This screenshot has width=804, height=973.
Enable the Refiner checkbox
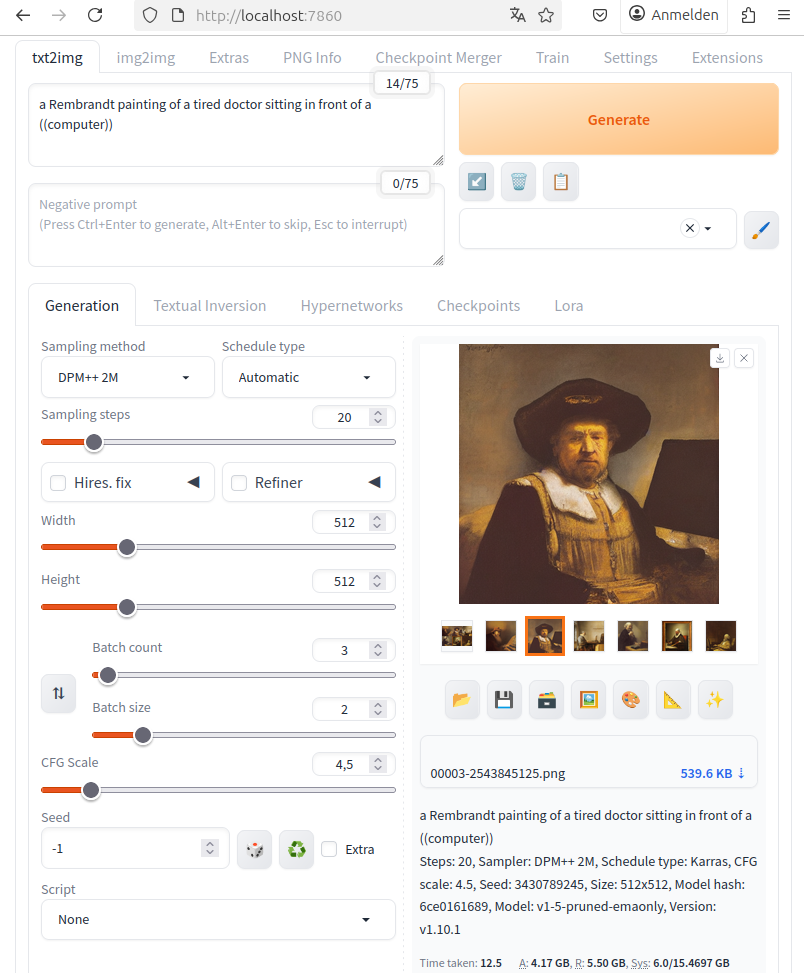239,483
